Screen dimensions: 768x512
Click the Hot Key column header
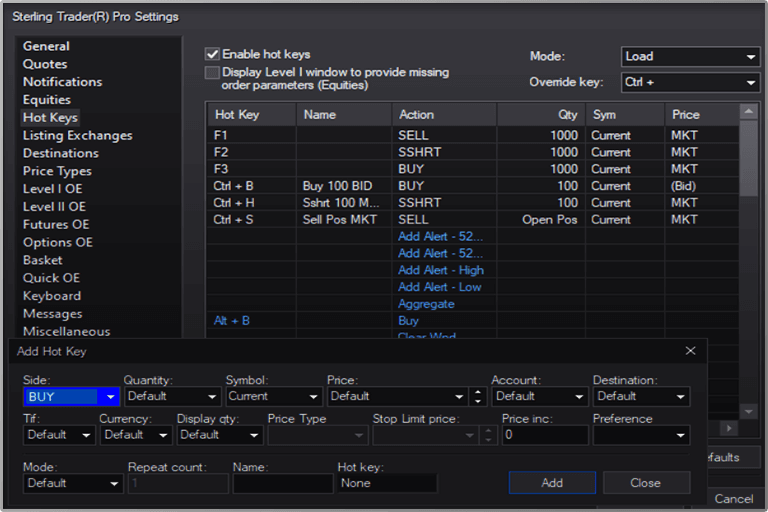click(252, 115)
